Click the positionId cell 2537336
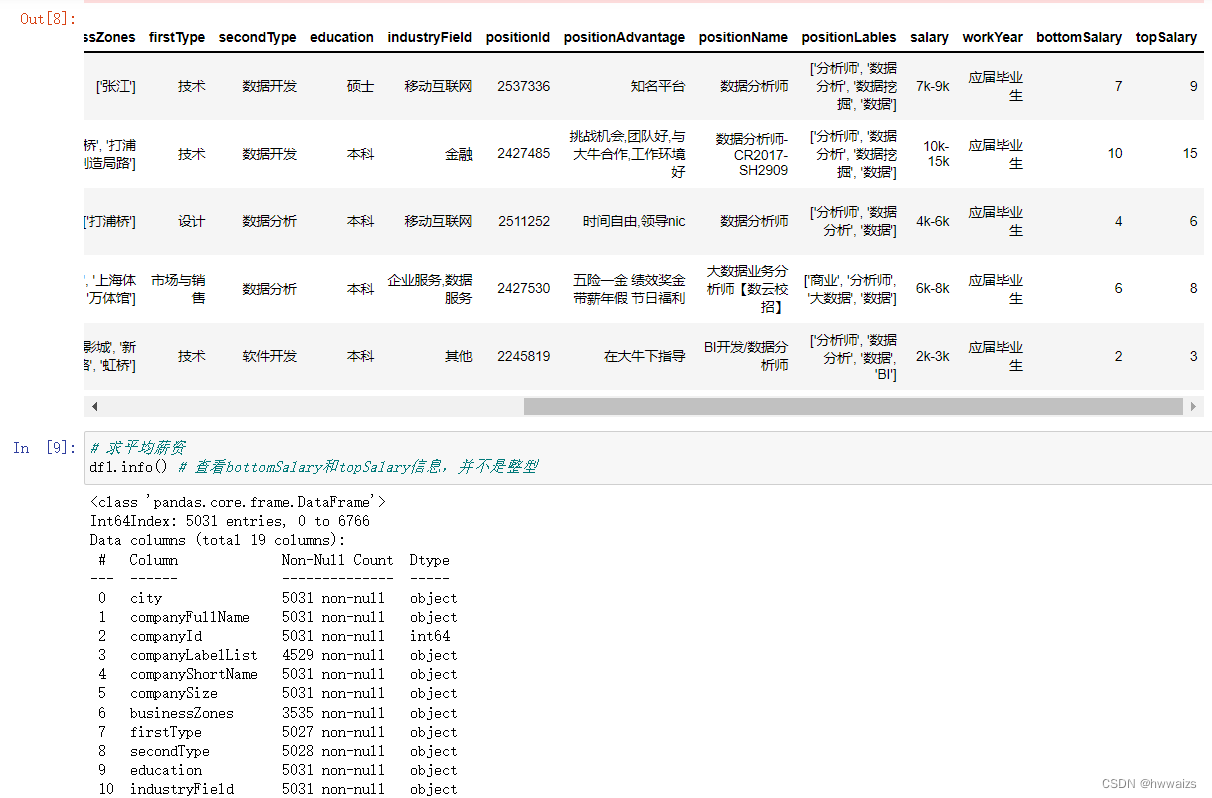The height and width of the screenshot is (798, 1212). coord(524,86)
